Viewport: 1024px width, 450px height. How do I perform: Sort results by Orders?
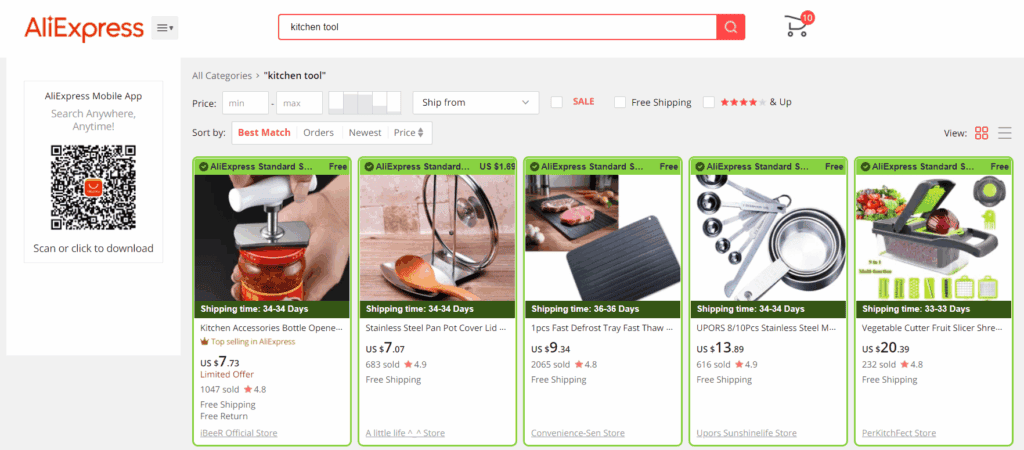click(x=319, y=133)
